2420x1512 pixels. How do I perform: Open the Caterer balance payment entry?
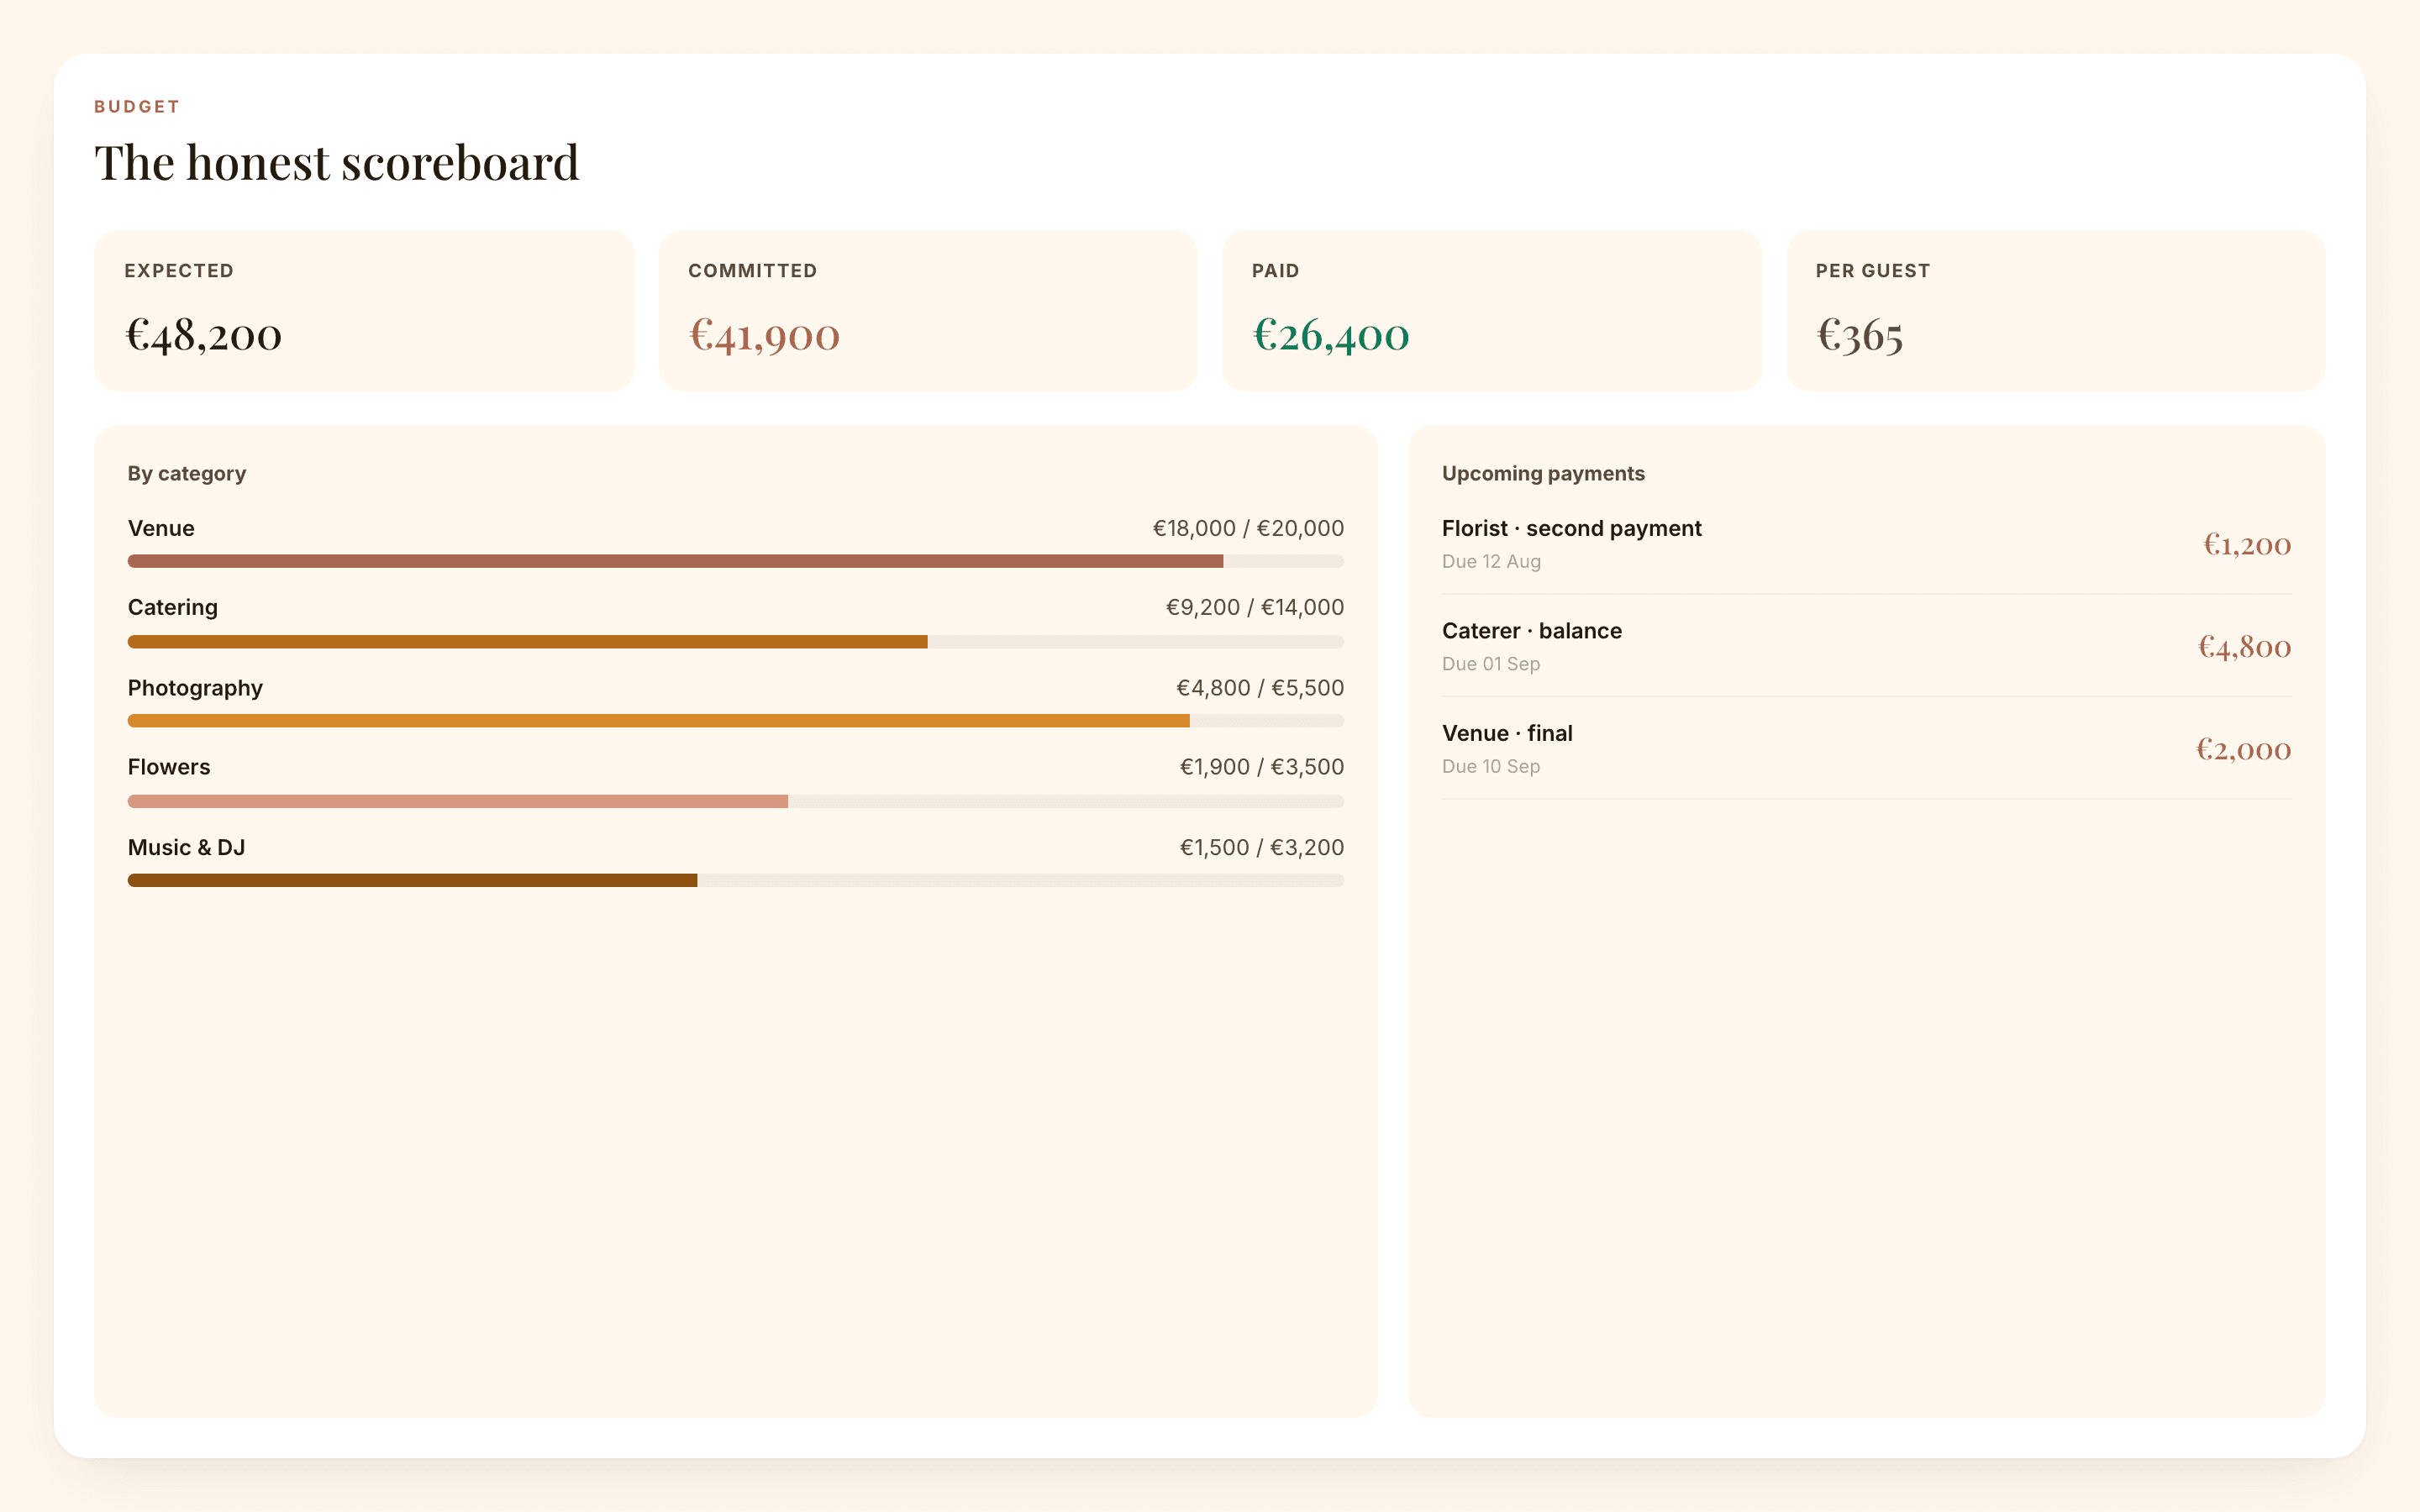pos(1866,646)
